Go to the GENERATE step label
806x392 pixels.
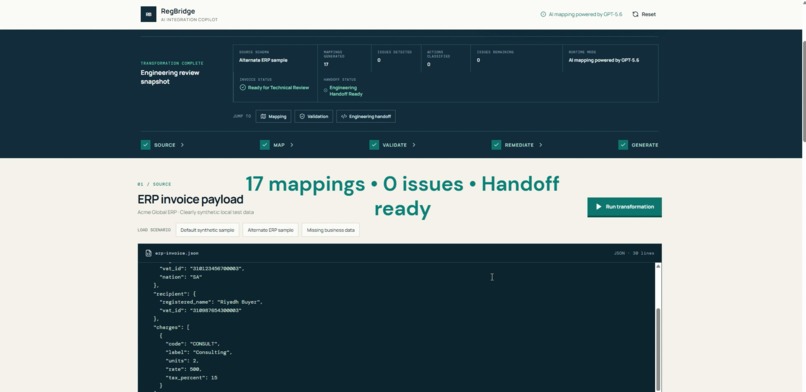(x=645, y=145)
